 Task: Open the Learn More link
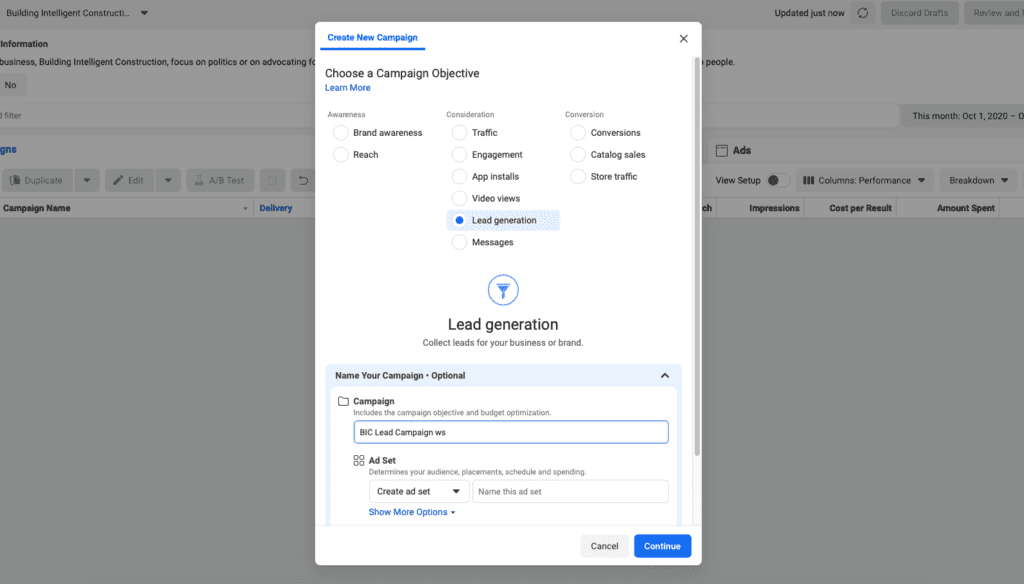point(347,87)
